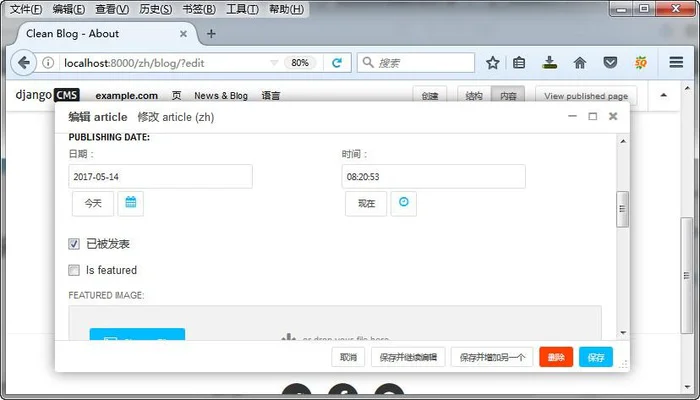
Task: Toggle the 已被发表 checkbox
Action: [74, 244]
